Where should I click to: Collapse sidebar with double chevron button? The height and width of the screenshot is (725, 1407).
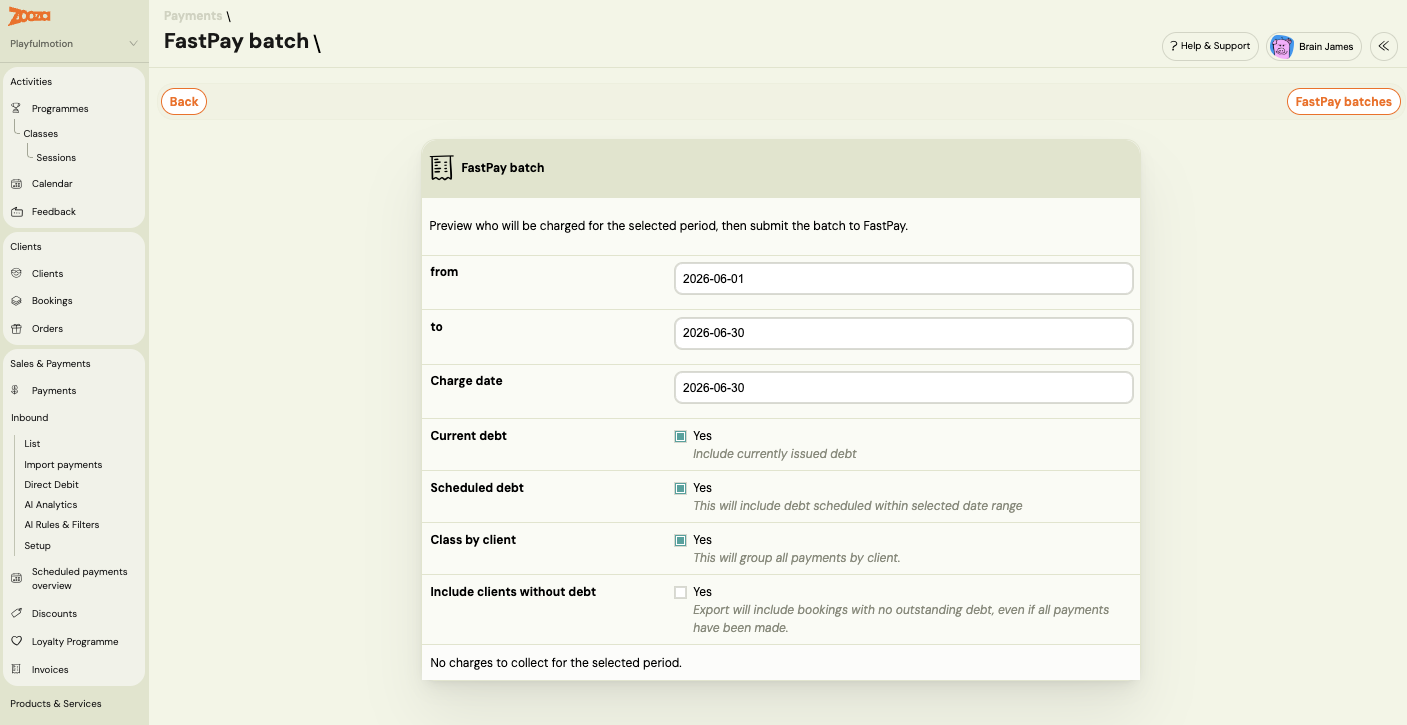tap(1384, 46)
